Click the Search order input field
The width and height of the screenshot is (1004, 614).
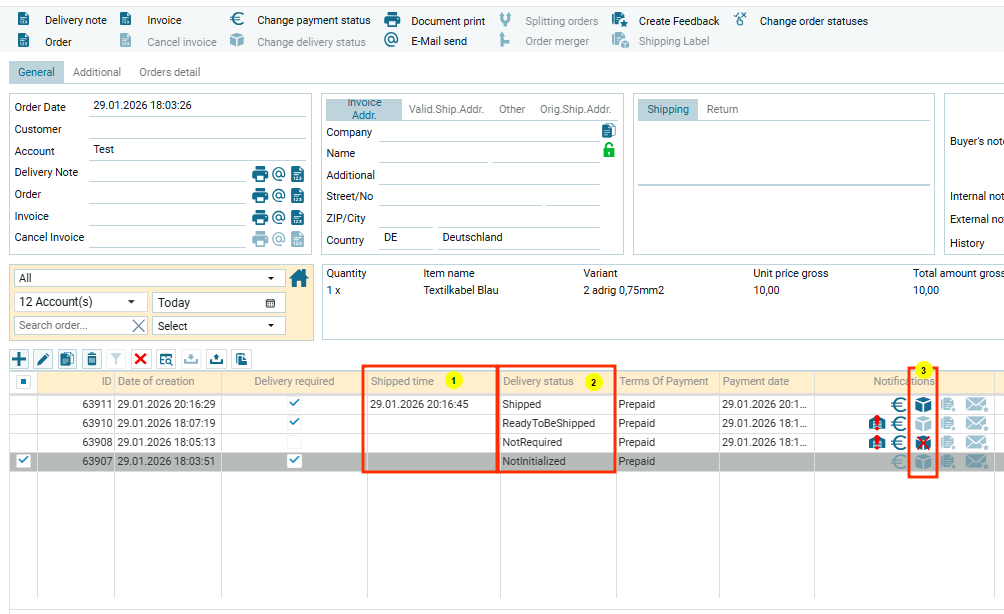(x=72, y=326)
